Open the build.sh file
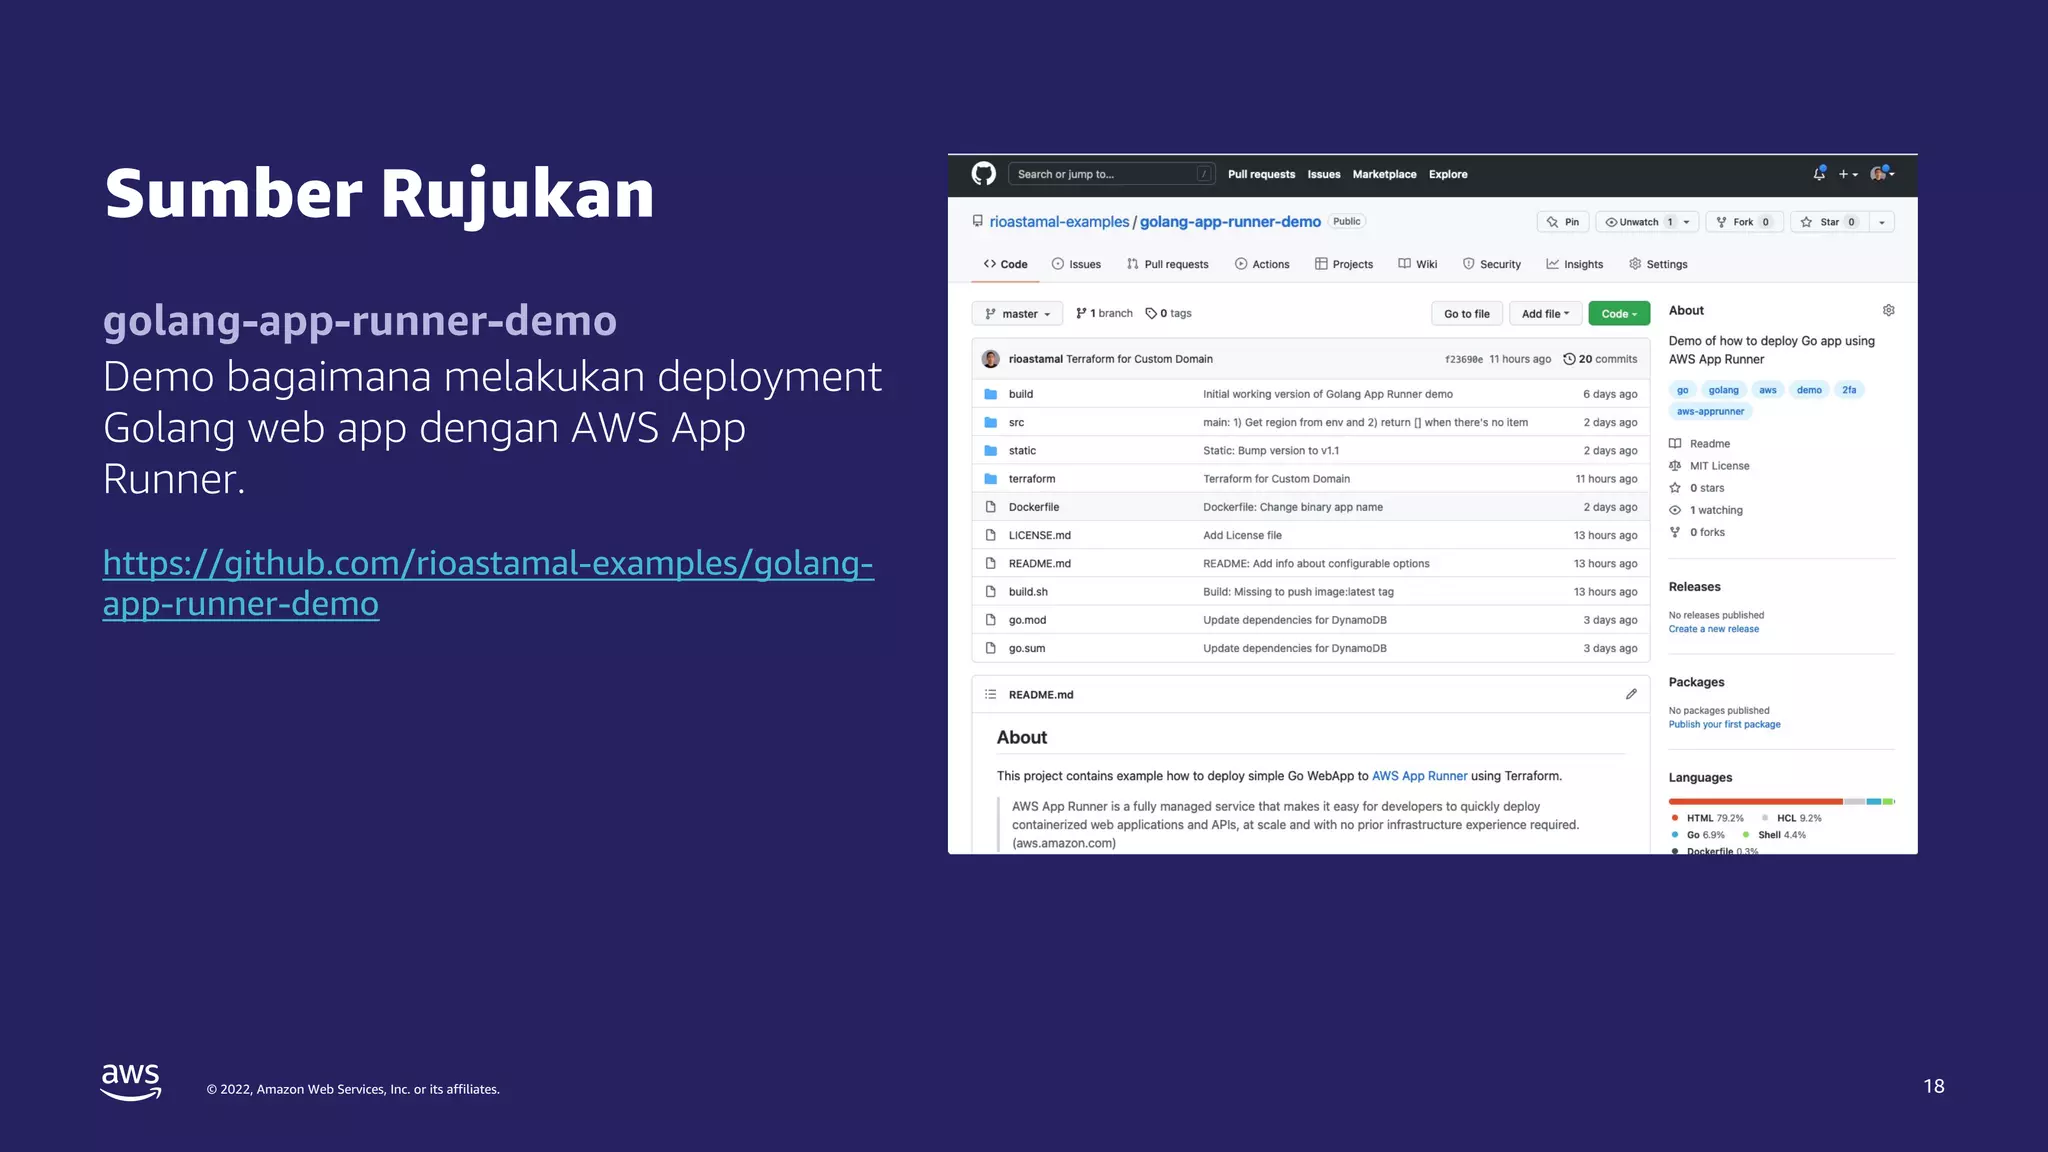 pyautogui.click(x=1028, y=592)
